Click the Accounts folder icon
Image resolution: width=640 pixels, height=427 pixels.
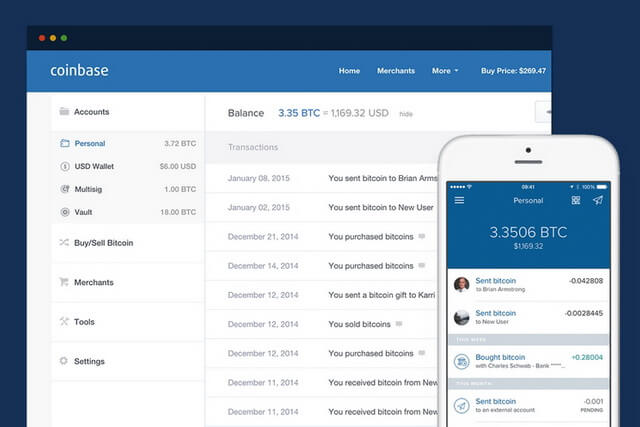64,111
